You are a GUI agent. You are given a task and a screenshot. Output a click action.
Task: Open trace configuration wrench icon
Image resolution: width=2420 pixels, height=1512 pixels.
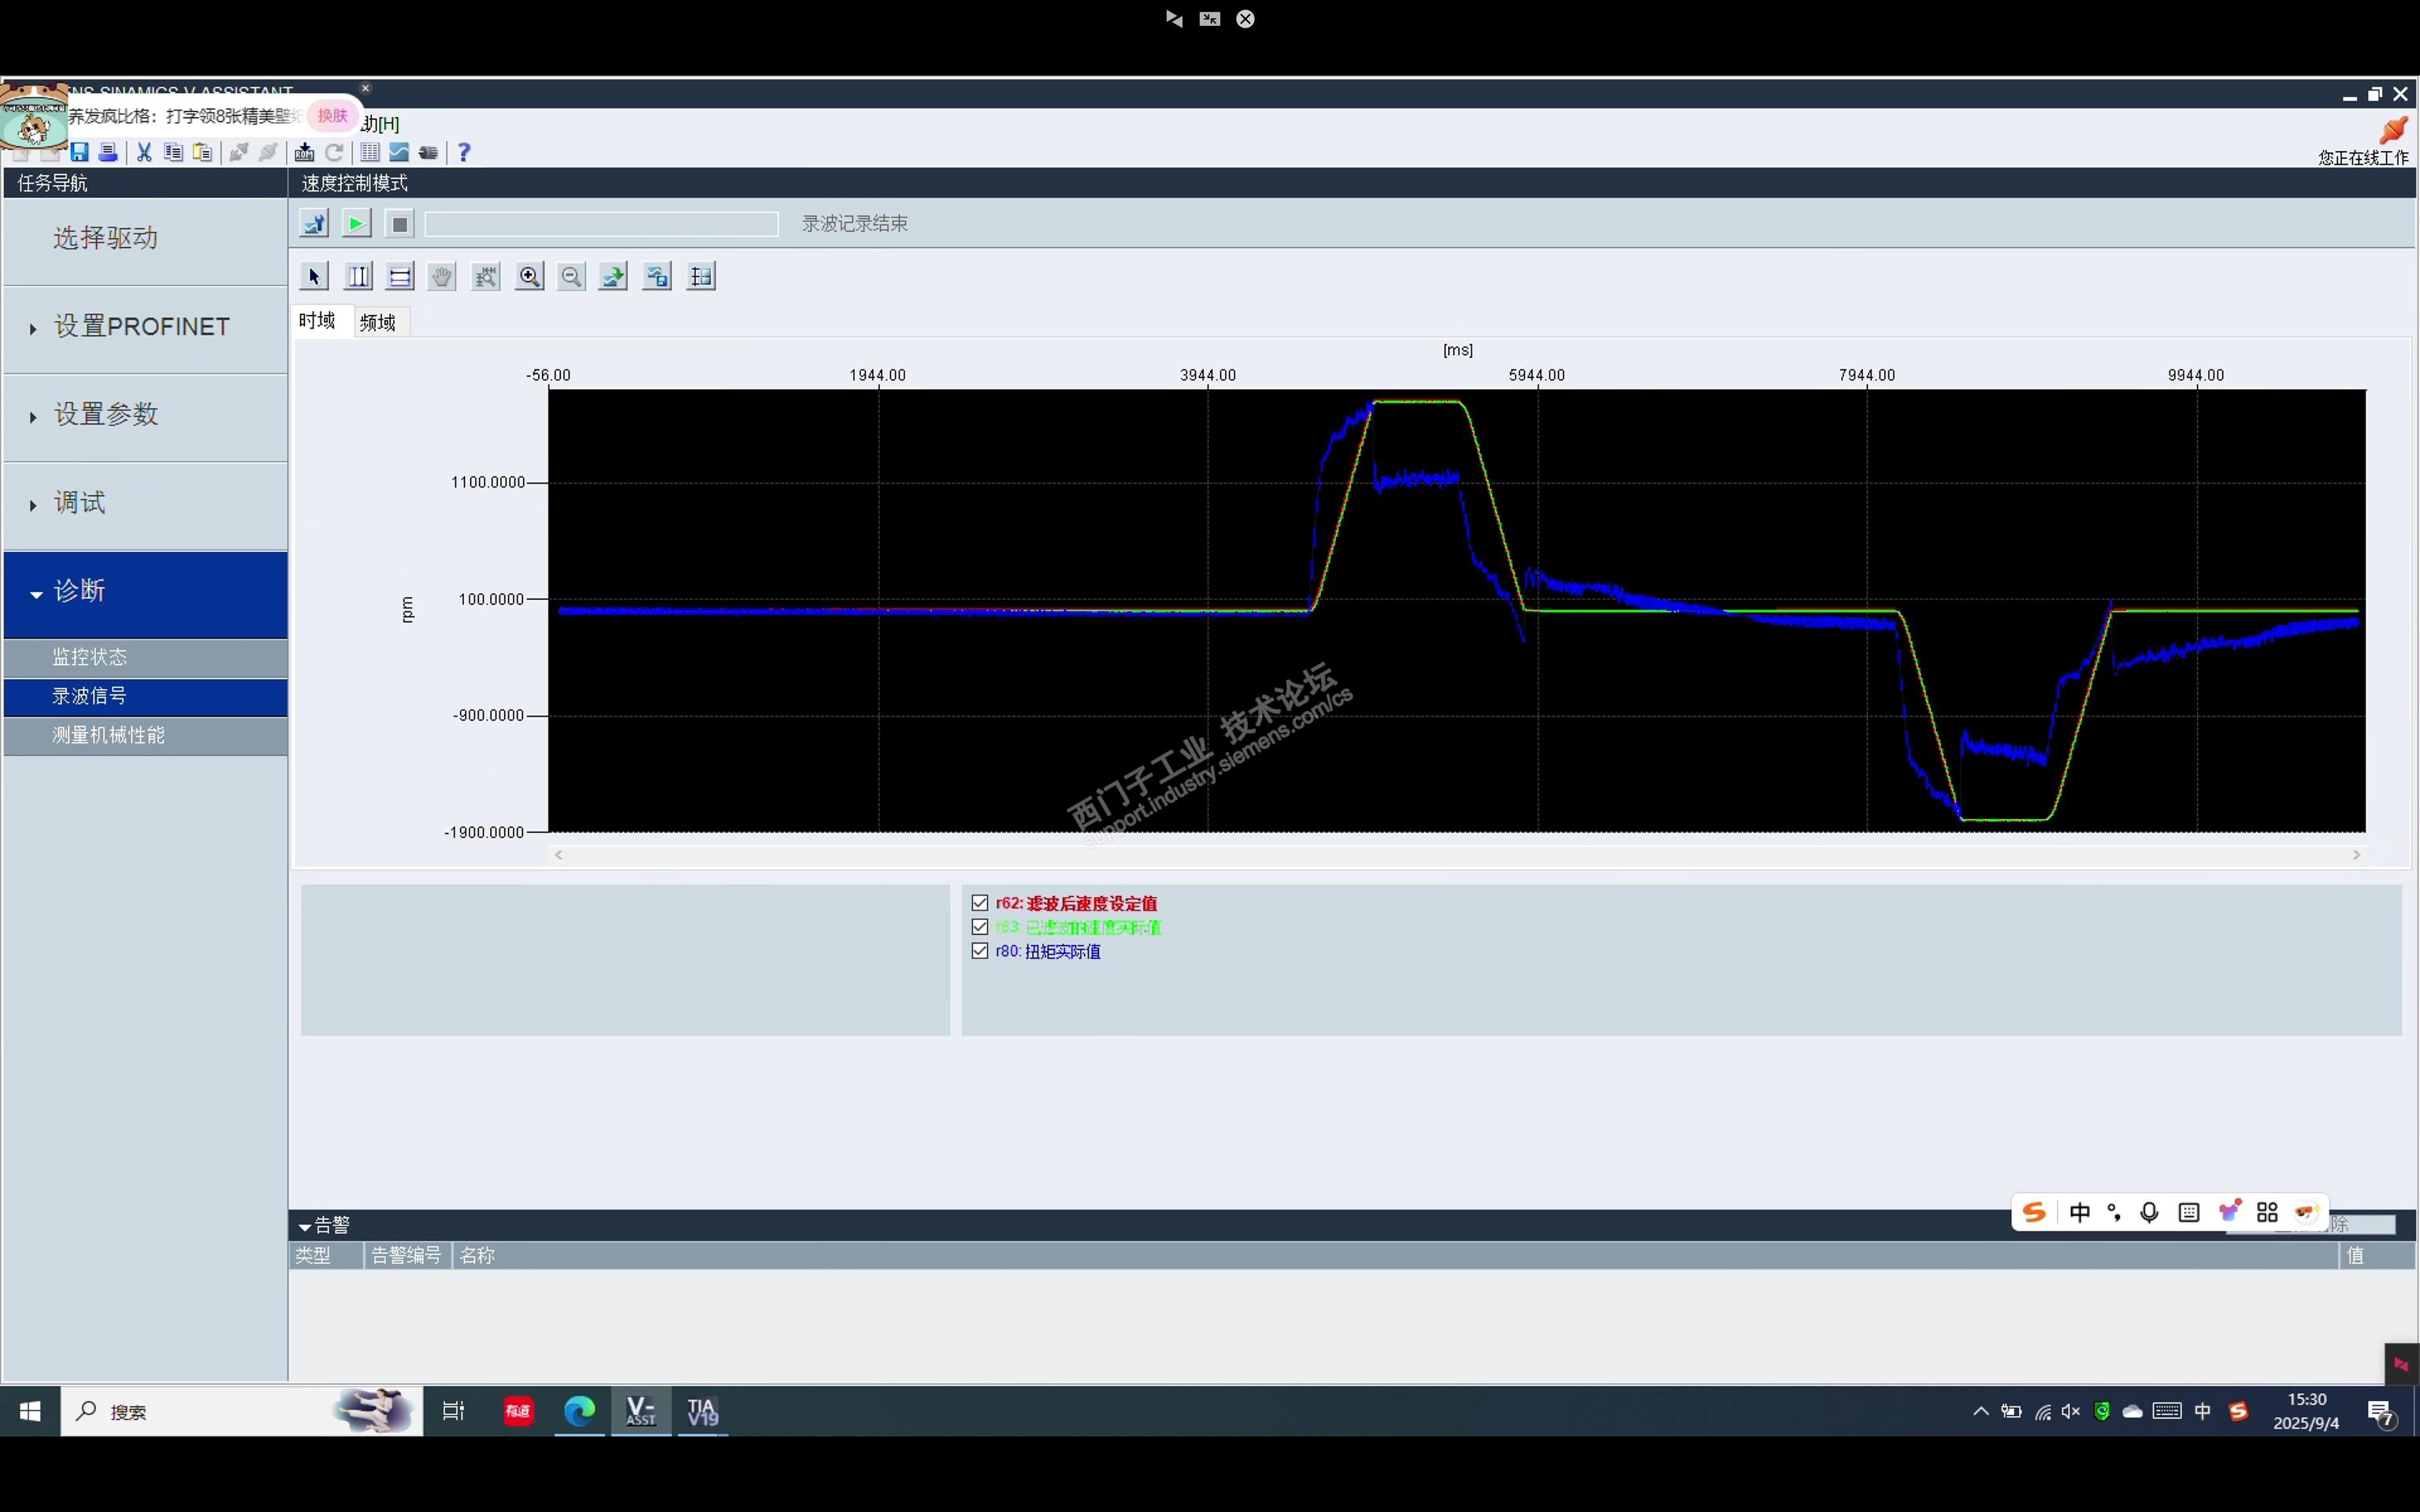[314, 224]
